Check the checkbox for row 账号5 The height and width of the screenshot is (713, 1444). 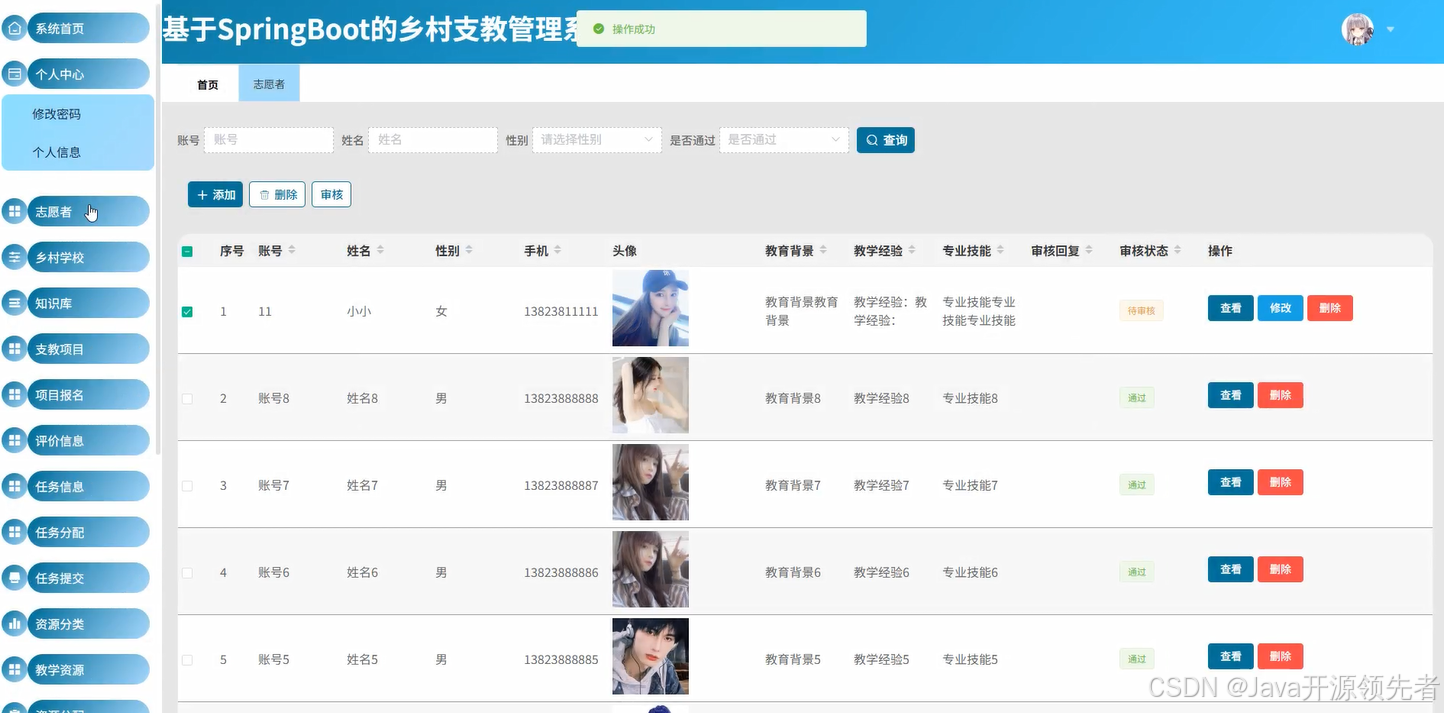(x=187, y=659)
